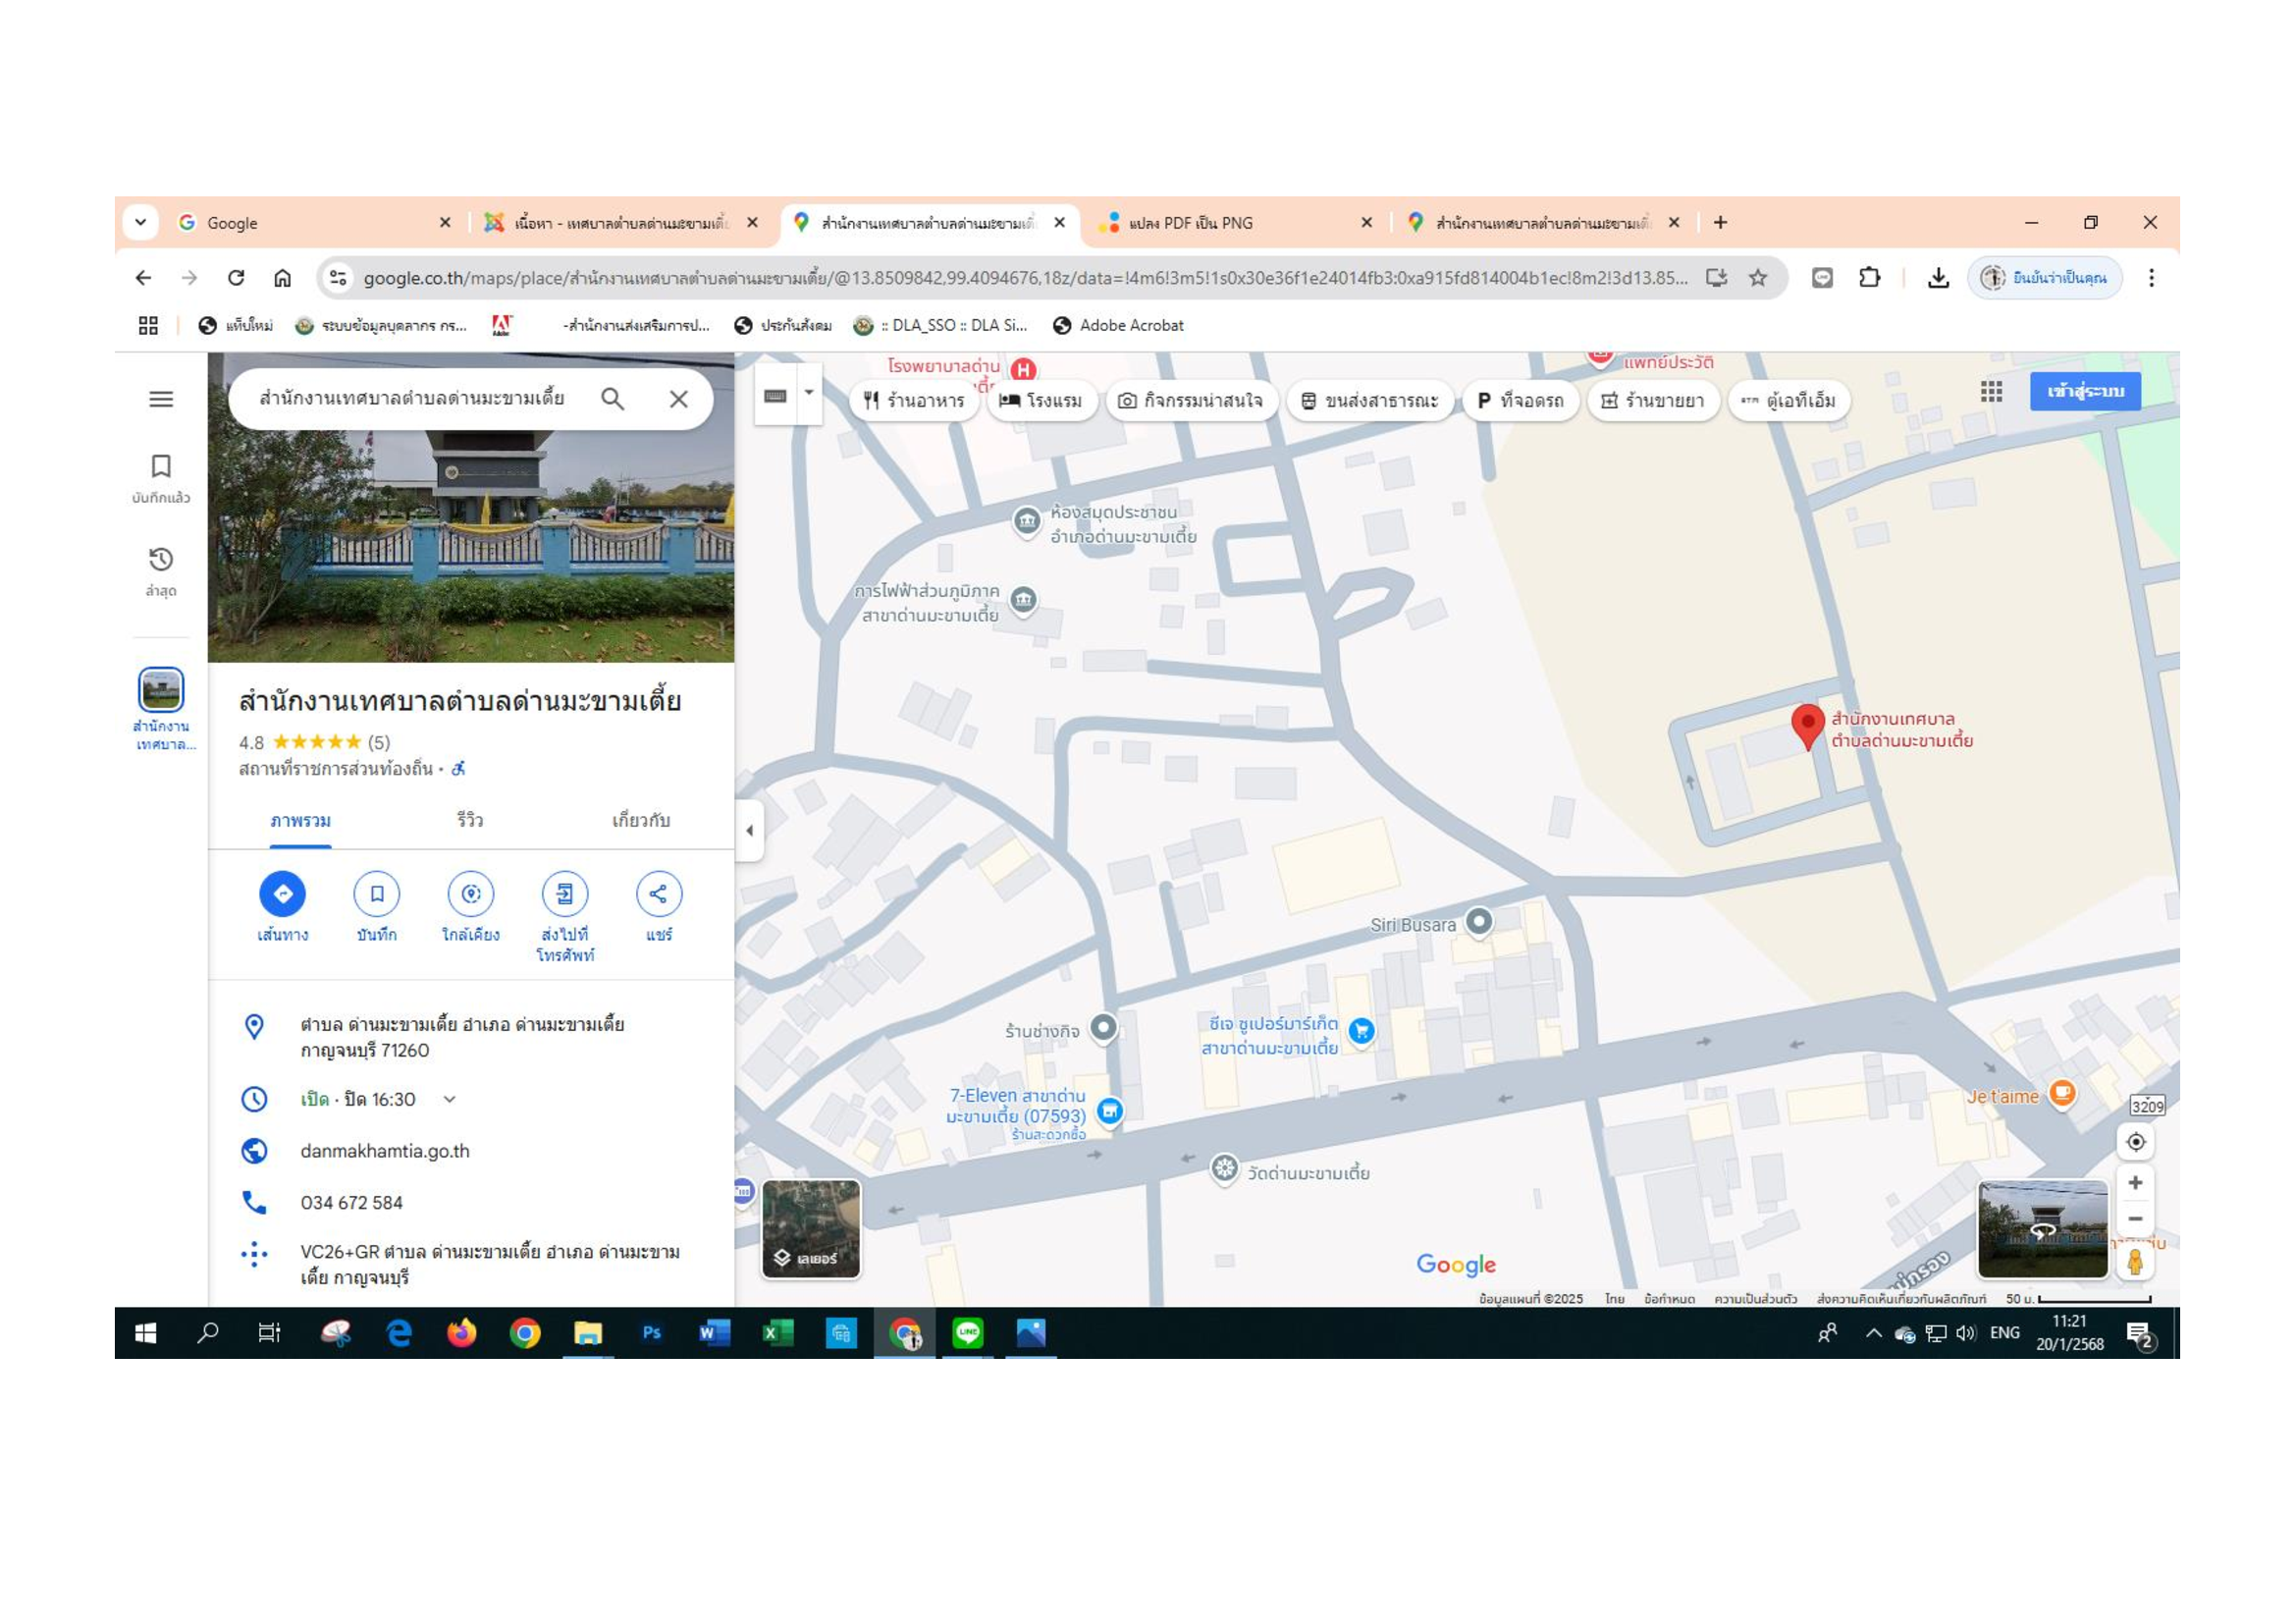Viewport: 2296px width, 1624px height.
Task: Filter map by ร้านขายยา
Action: 1652,400
